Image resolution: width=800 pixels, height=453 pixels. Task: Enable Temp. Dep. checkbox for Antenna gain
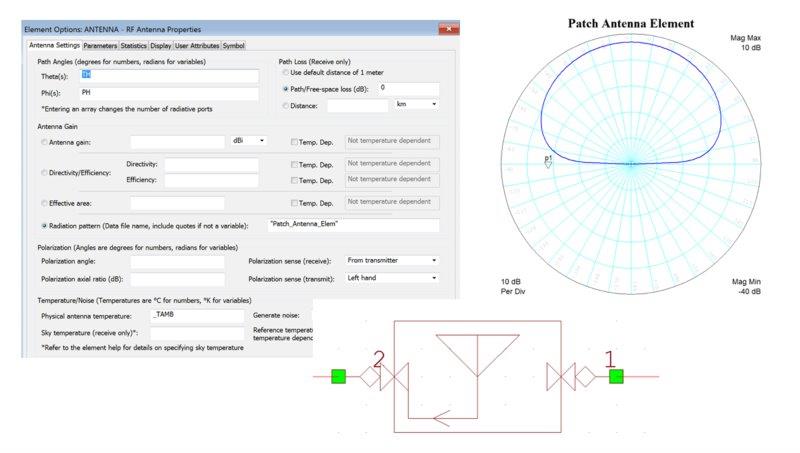coord(294,142)
